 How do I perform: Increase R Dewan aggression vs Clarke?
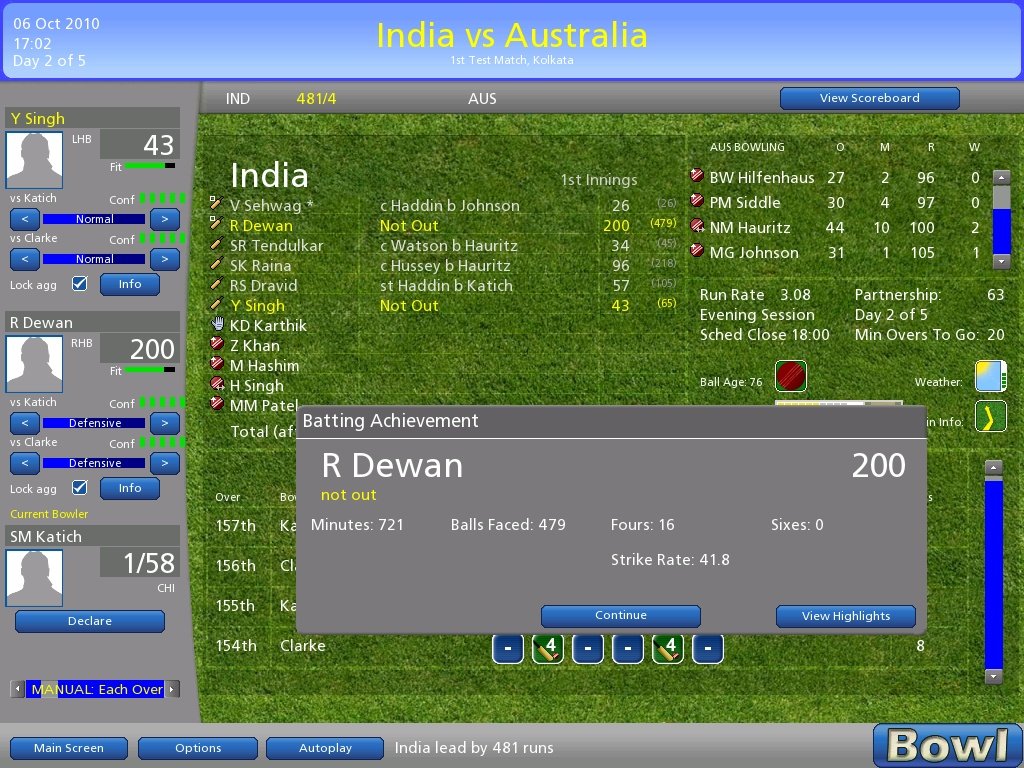point(165,463)
